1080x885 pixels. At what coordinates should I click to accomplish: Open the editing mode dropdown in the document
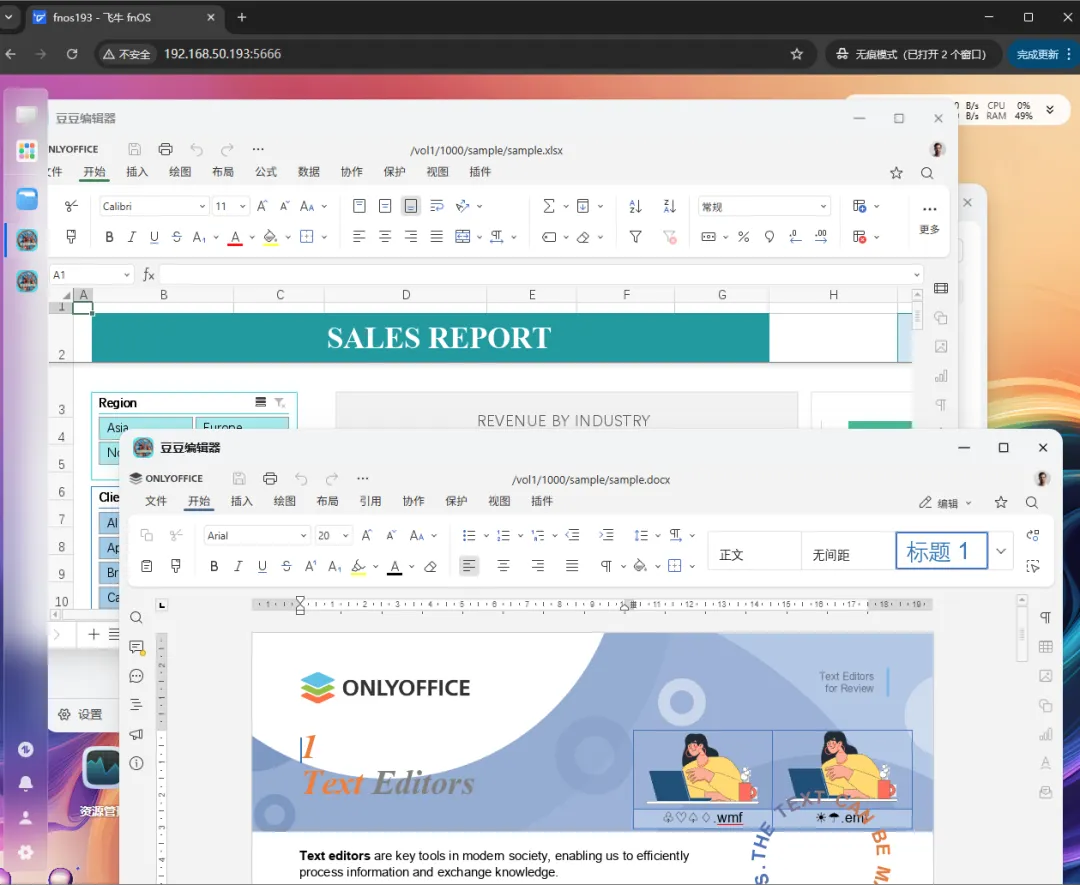pyautogui.click(x=945, y=503)
